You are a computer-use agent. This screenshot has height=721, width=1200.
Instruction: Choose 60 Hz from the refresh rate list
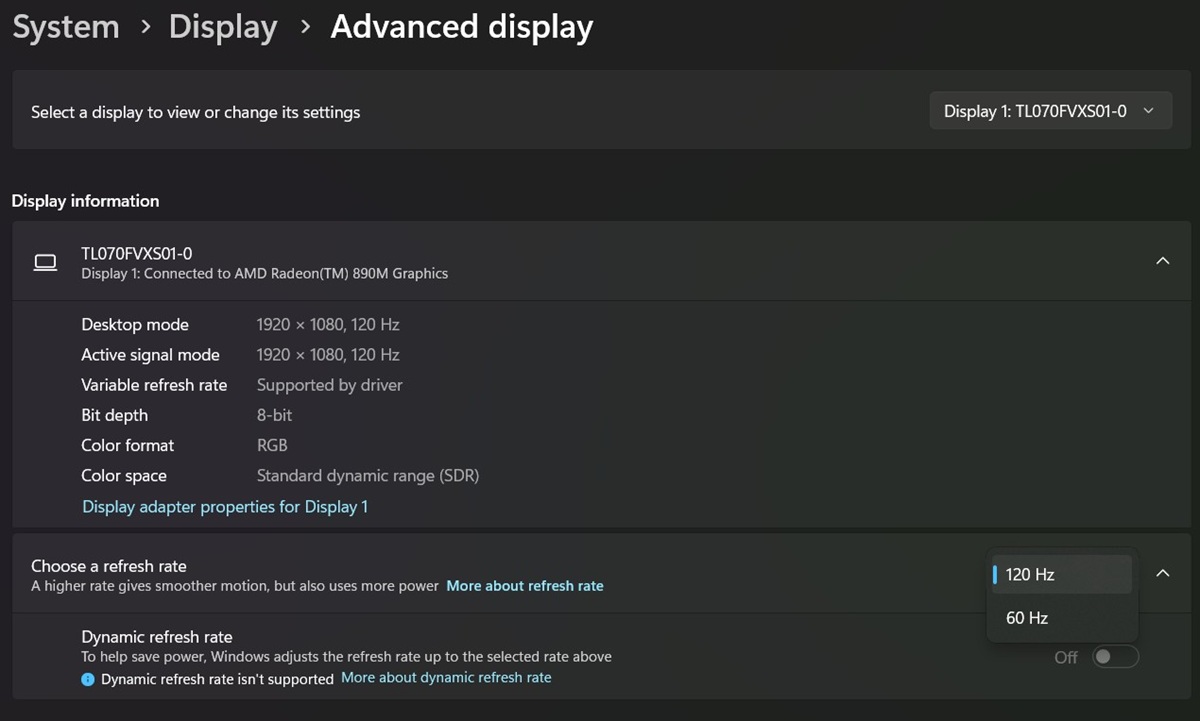pos(1027,618)
